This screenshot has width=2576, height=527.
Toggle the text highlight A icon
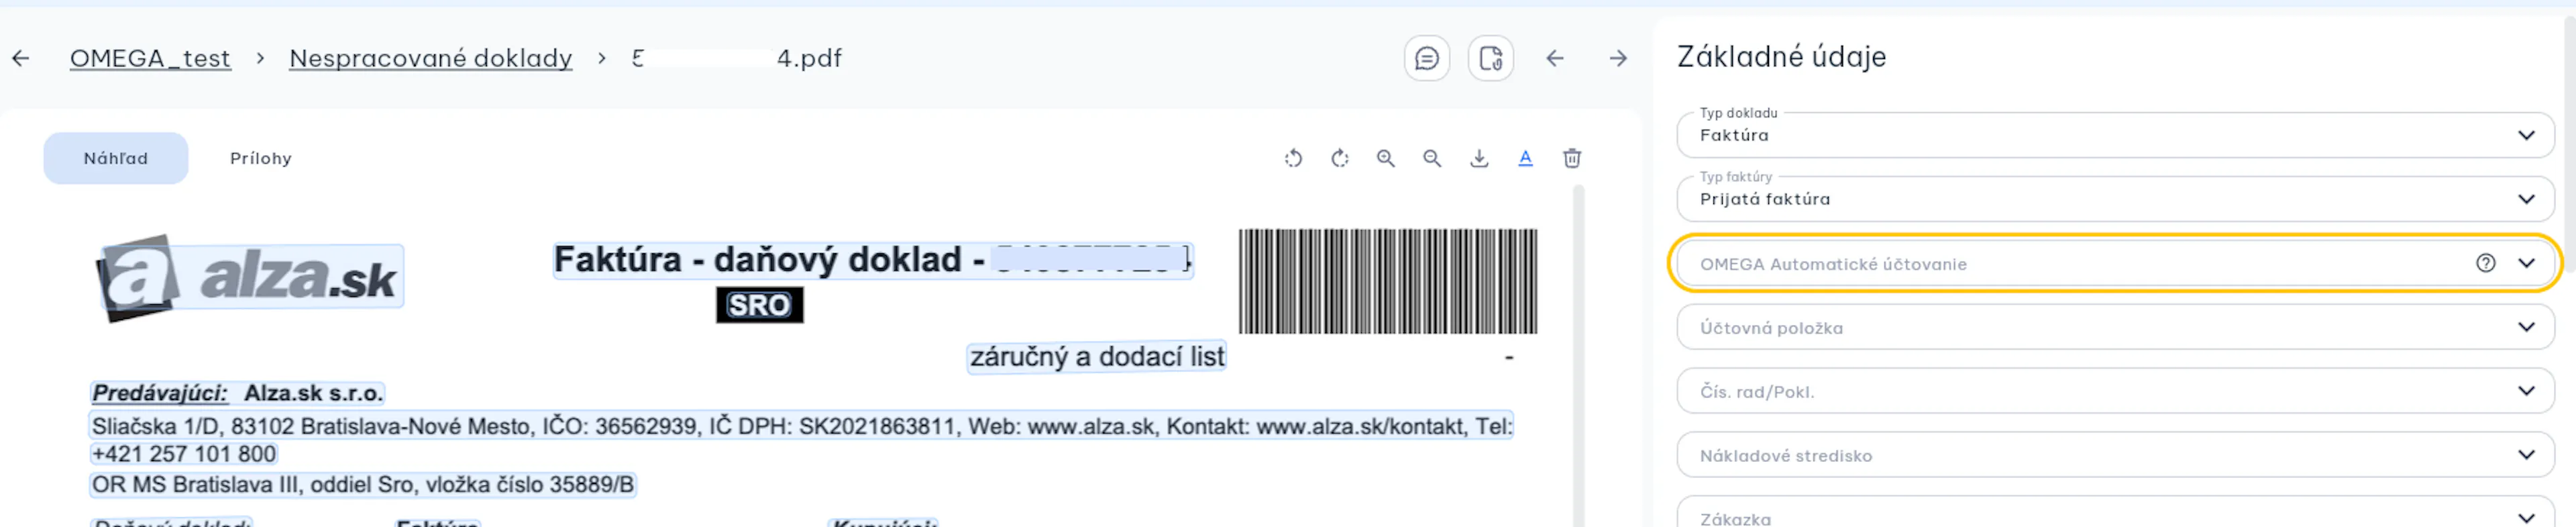(x=1526, y=158)
